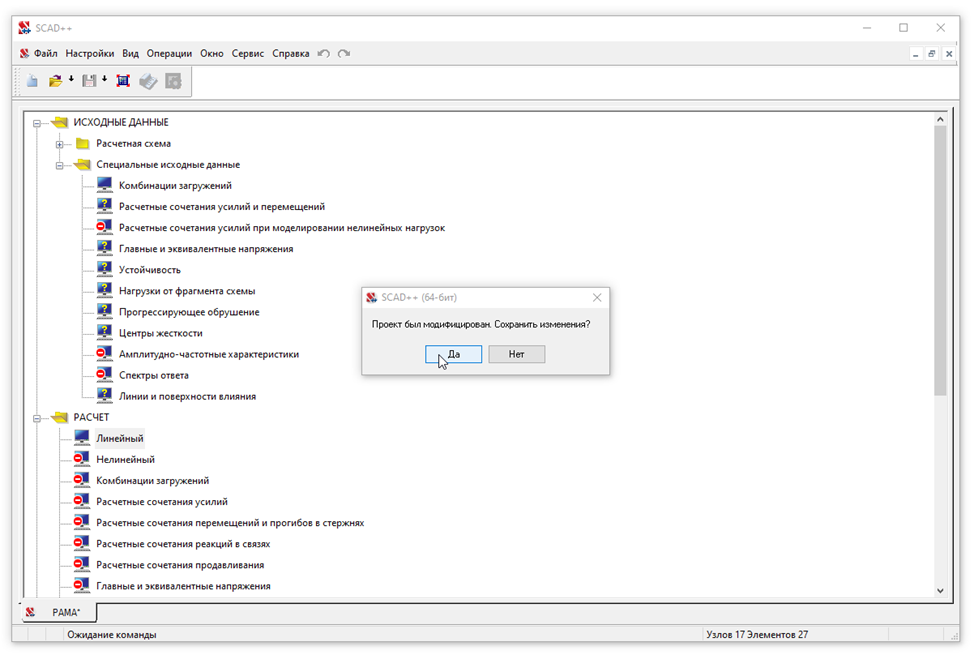Viewport: 974px width, 655px height.
Task: Collapse the Специальные исходные данные node
Action: (60, 165)
